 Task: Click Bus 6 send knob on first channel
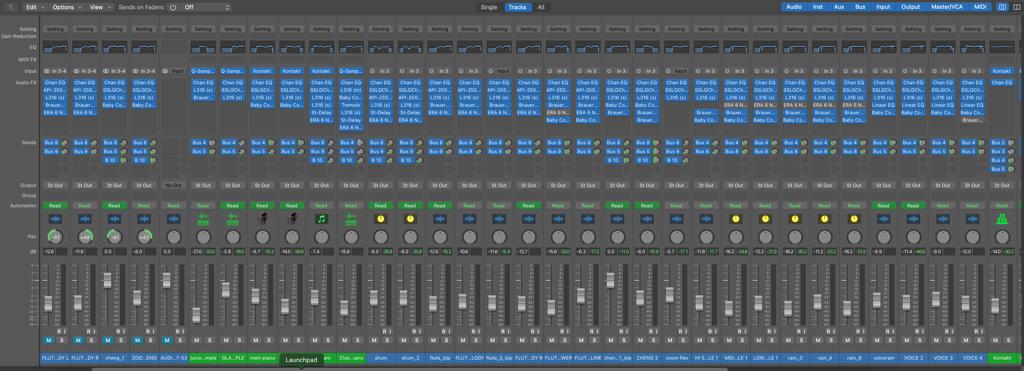(65, 142)
